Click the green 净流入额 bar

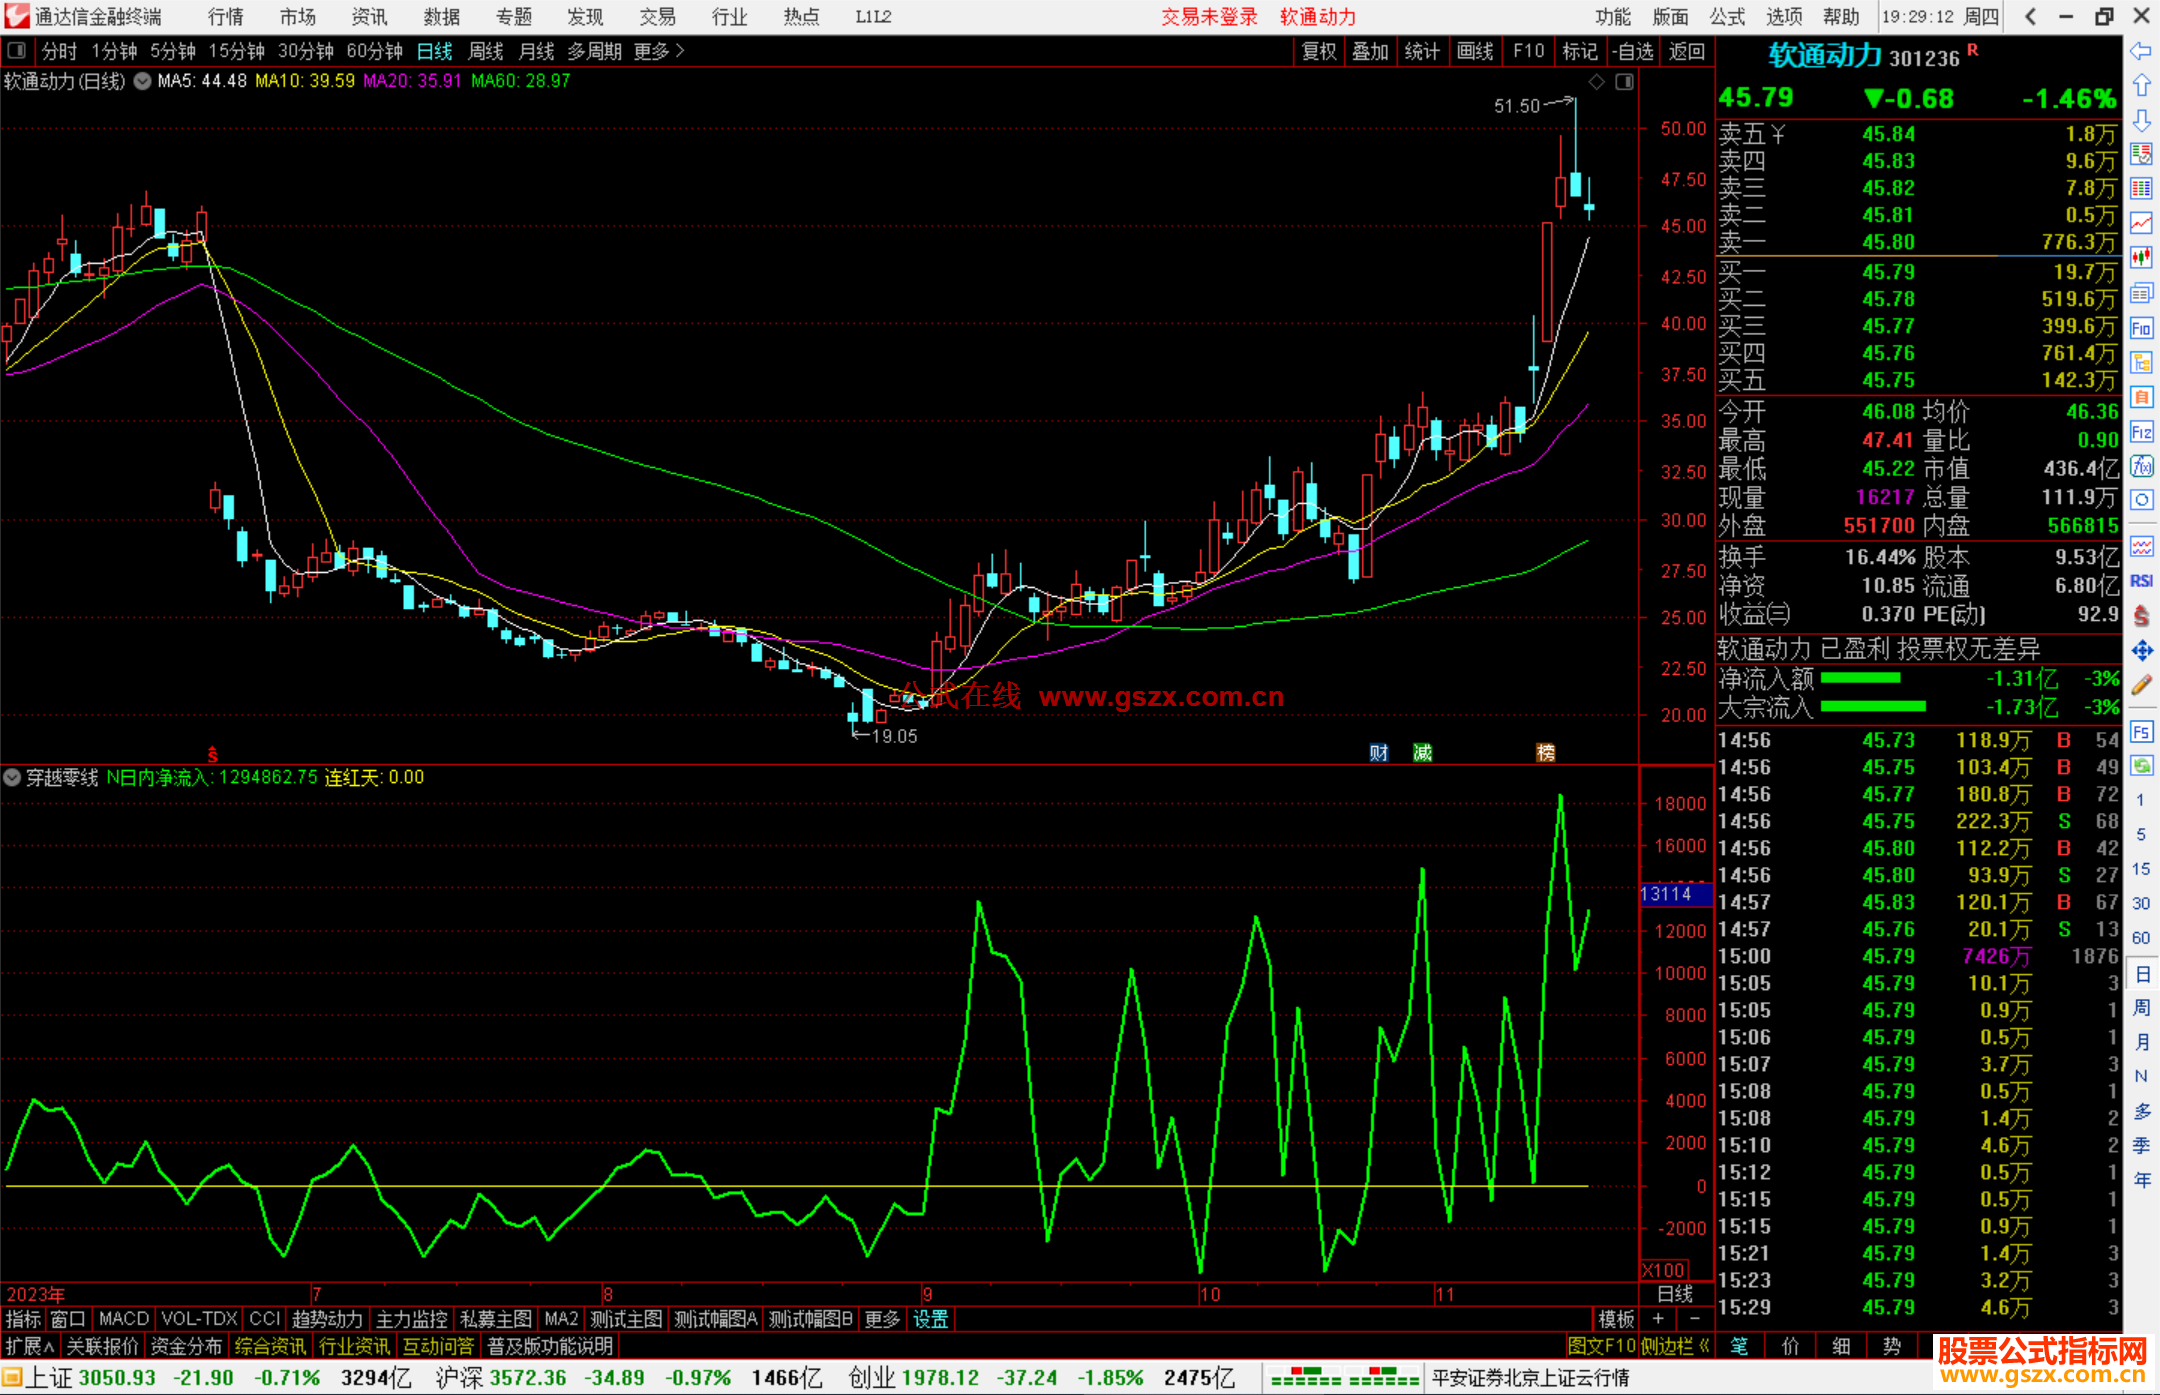click(1860, 679)
